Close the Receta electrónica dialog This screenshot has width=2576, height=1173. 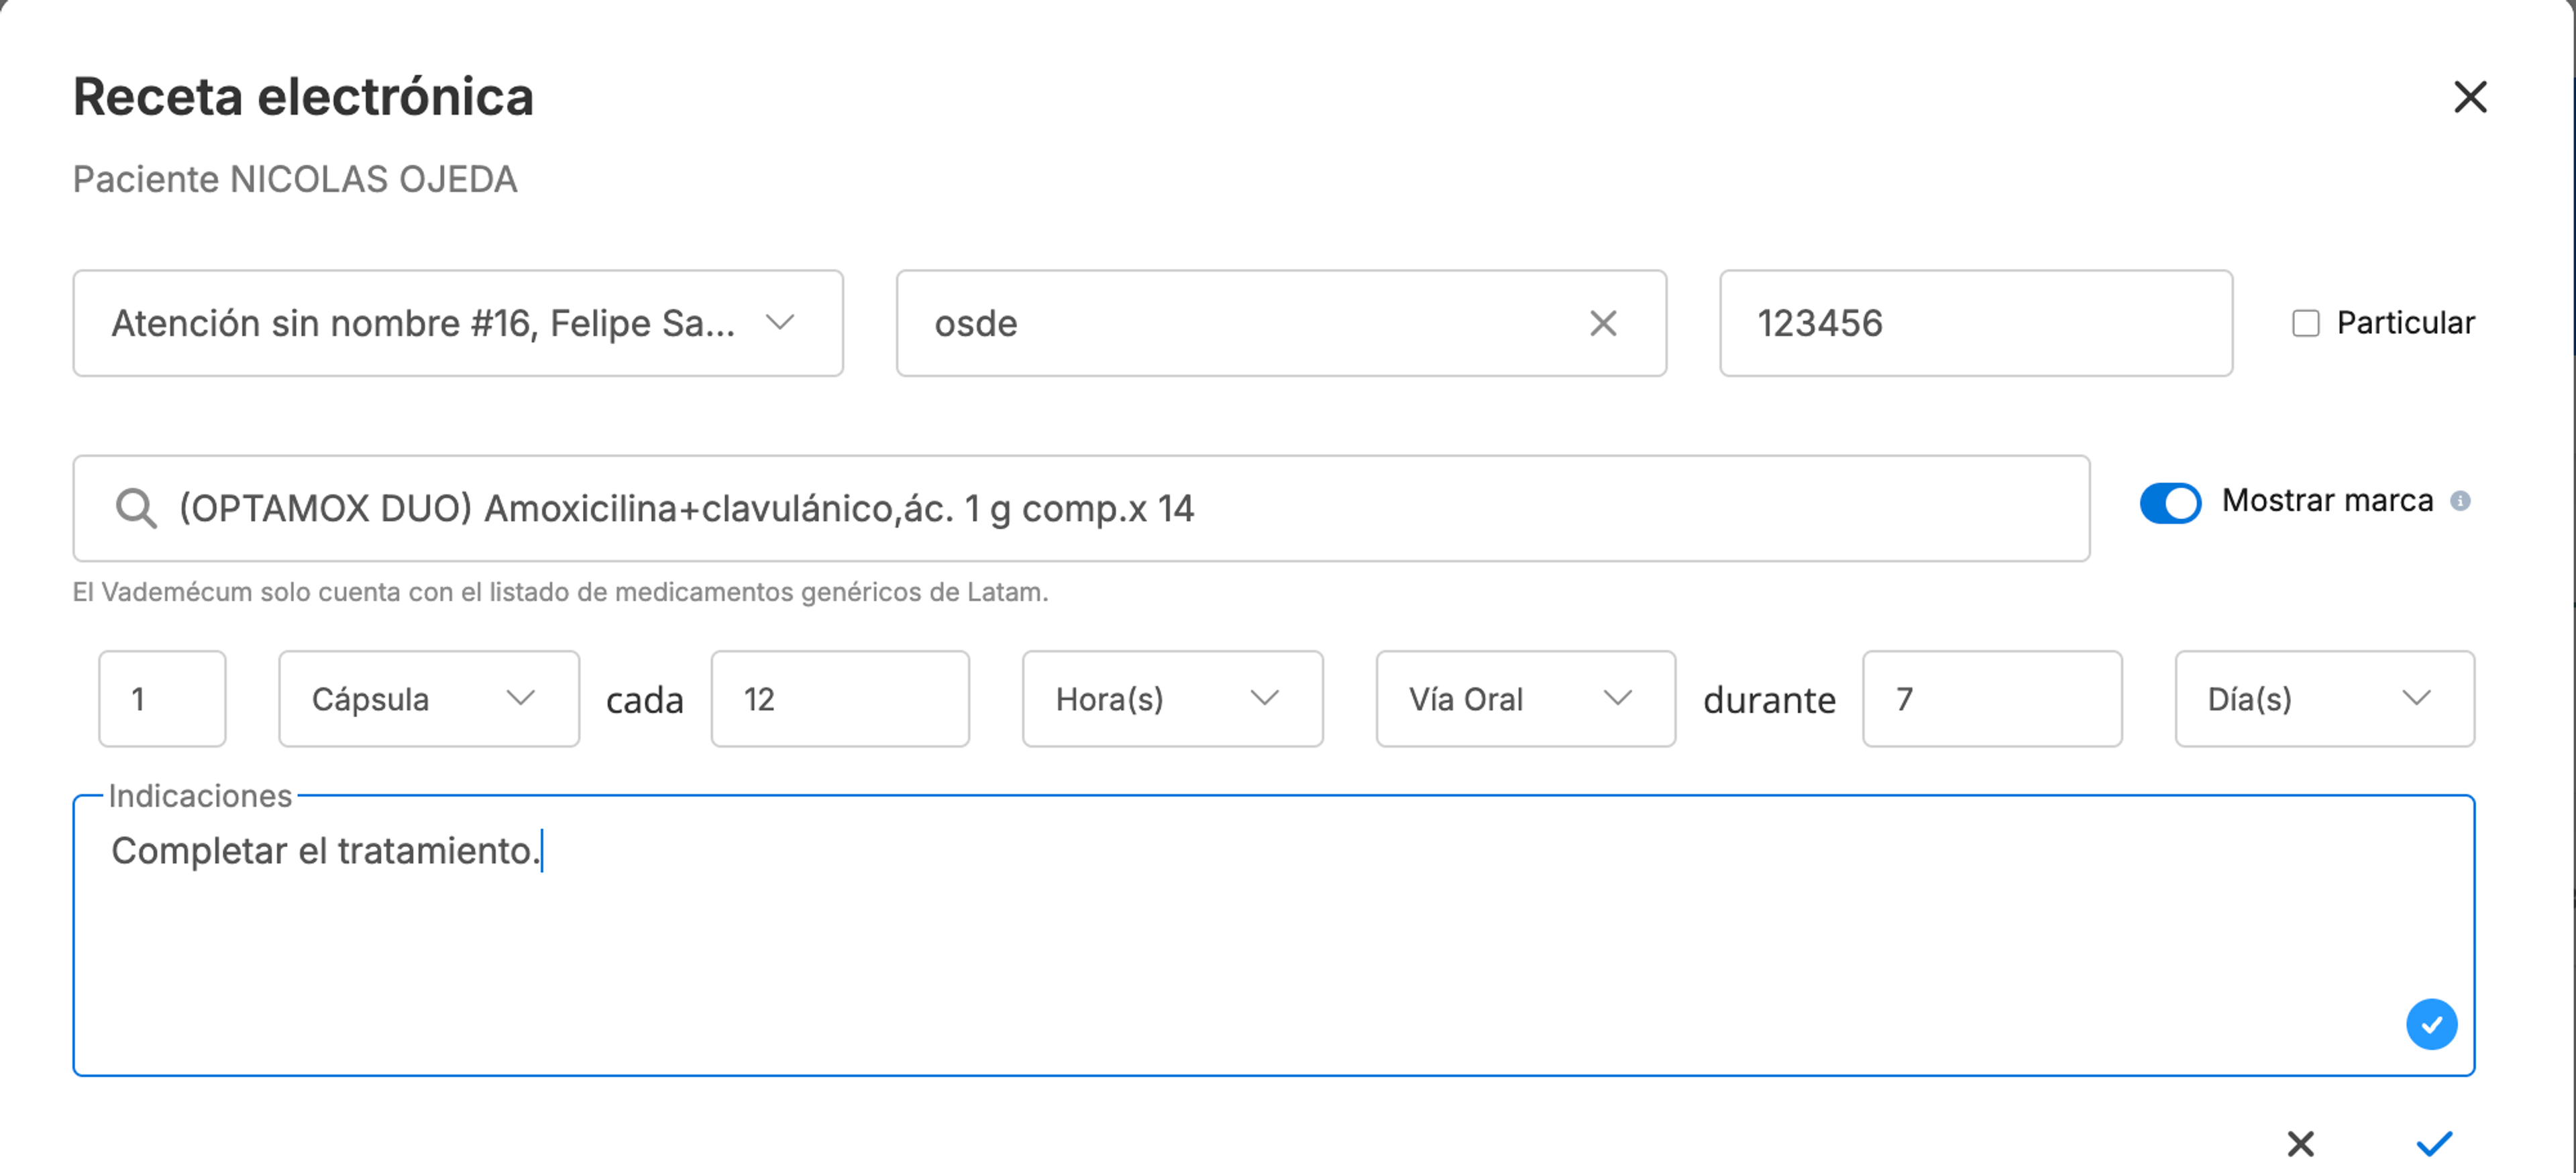(x=2470, y=97)
